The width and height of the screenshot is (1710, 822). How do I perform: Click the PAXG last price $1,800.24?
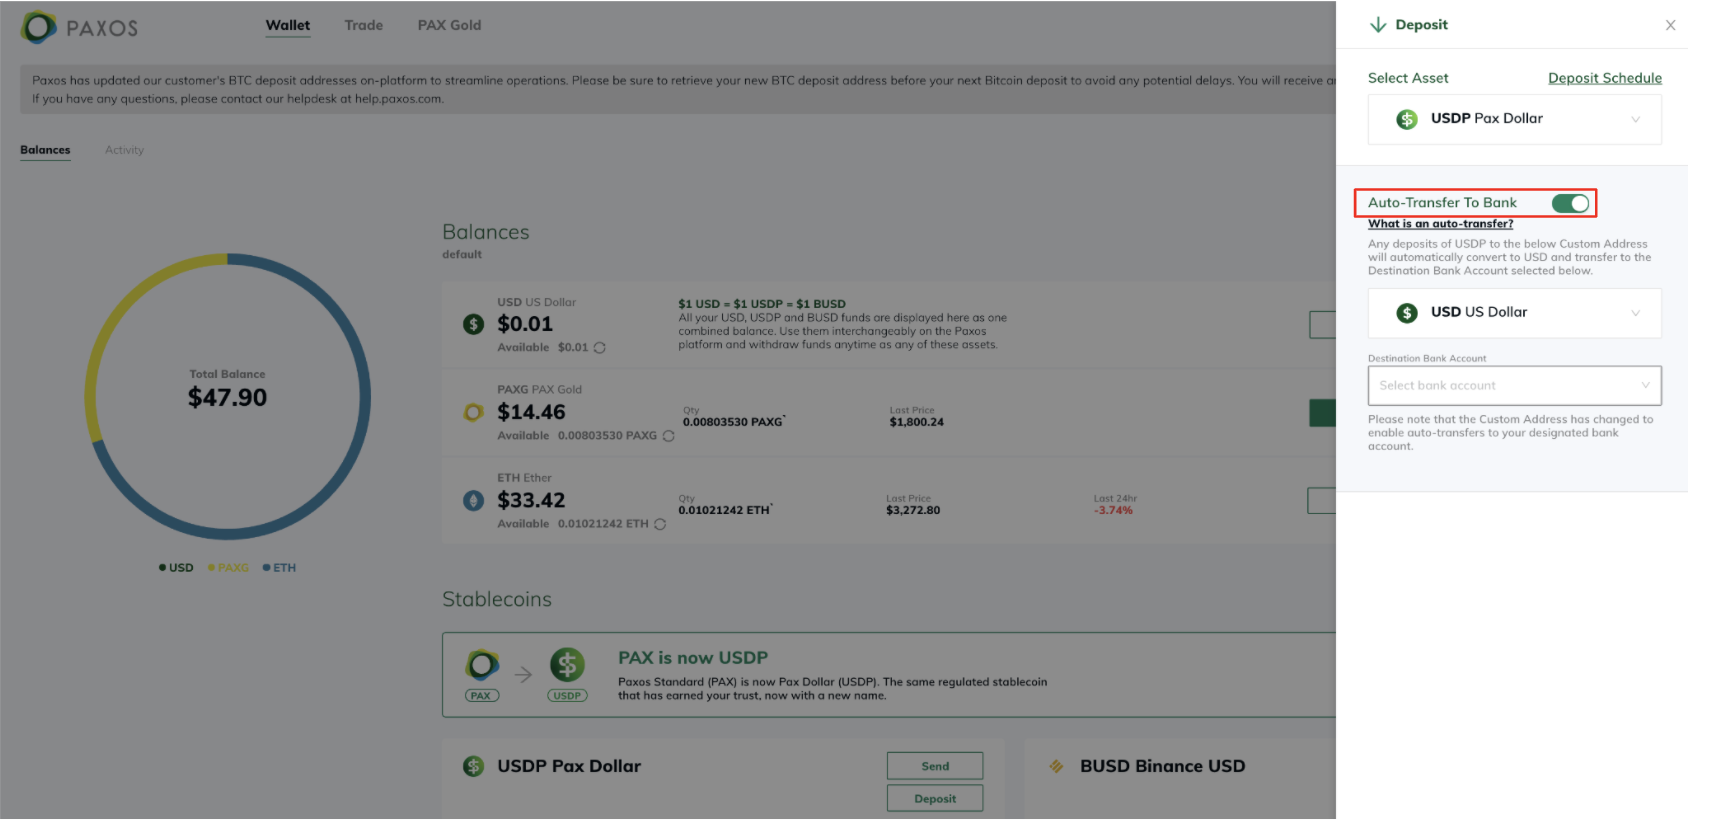[917, 422]
